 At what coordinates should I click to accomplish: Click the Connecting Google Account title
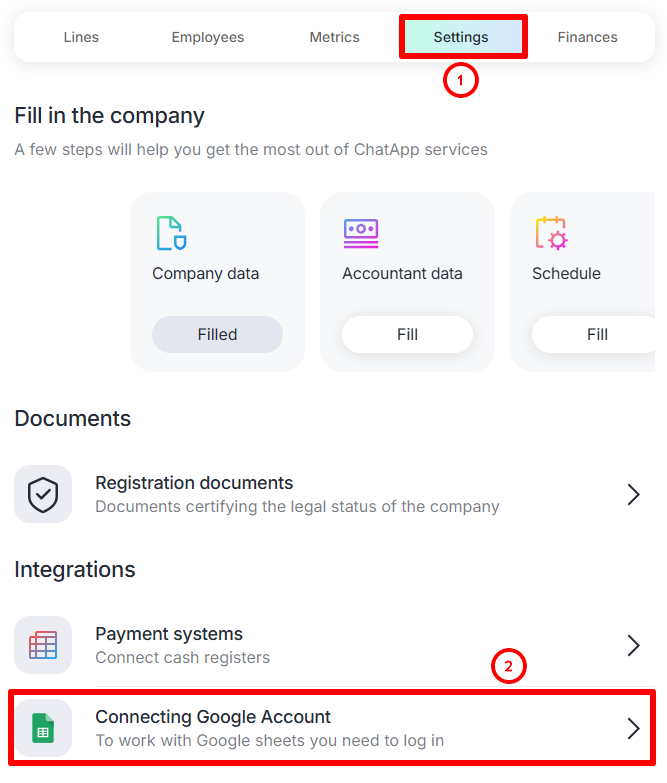pyautogui.click(x=213, y=717)
